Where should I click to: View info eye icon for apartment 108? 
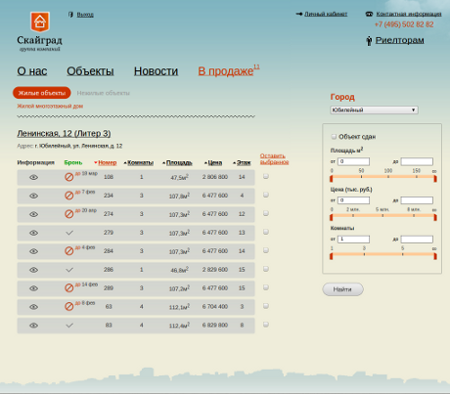click(x=33, y=177)
